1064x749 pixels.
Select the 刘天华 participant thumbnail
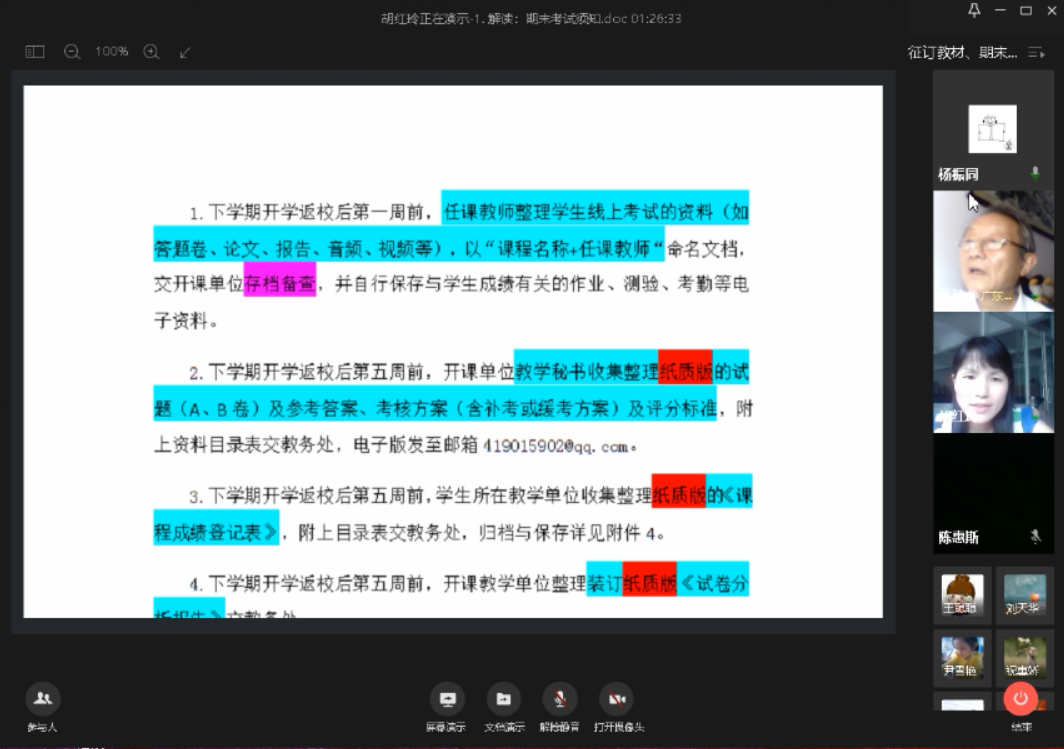[x=1025, y=595]
